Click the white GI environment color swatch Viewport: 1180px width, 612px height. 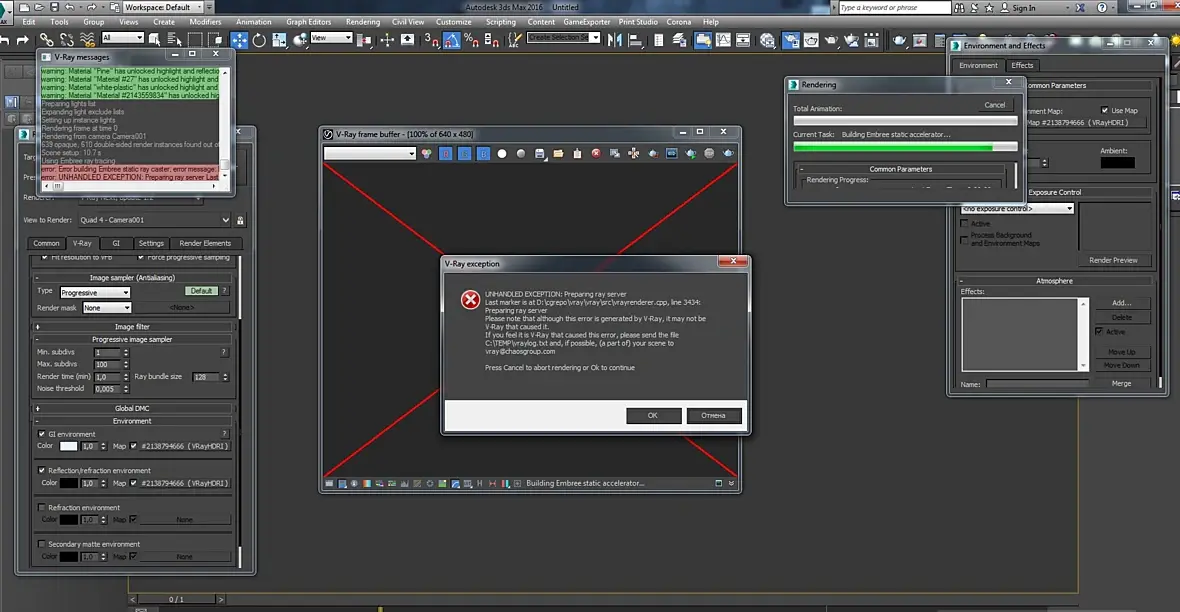(x=69, y=446)
